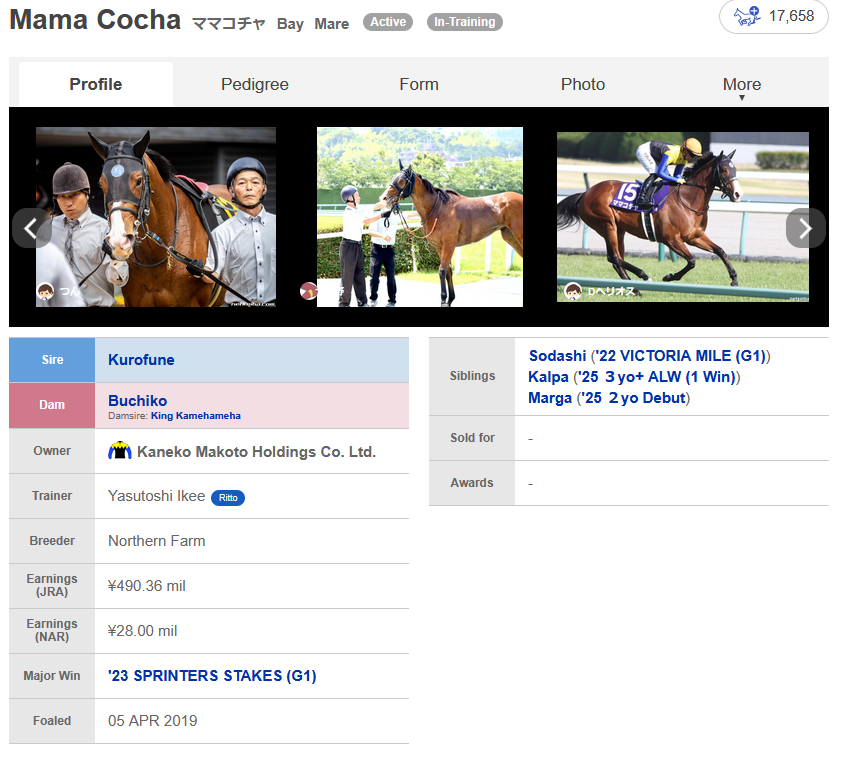
Task: Switch to the Pedigree tab
Action: (x=255, y=84)
